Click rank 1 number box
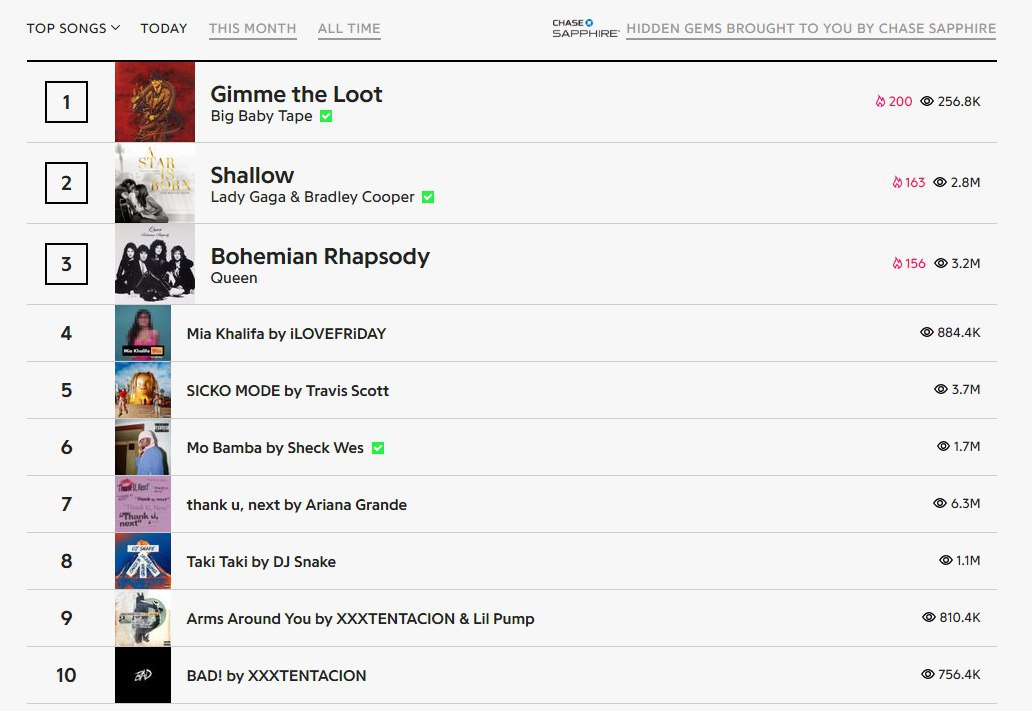The height and width of the screenshot is (711, 1032). pos(66,102)
